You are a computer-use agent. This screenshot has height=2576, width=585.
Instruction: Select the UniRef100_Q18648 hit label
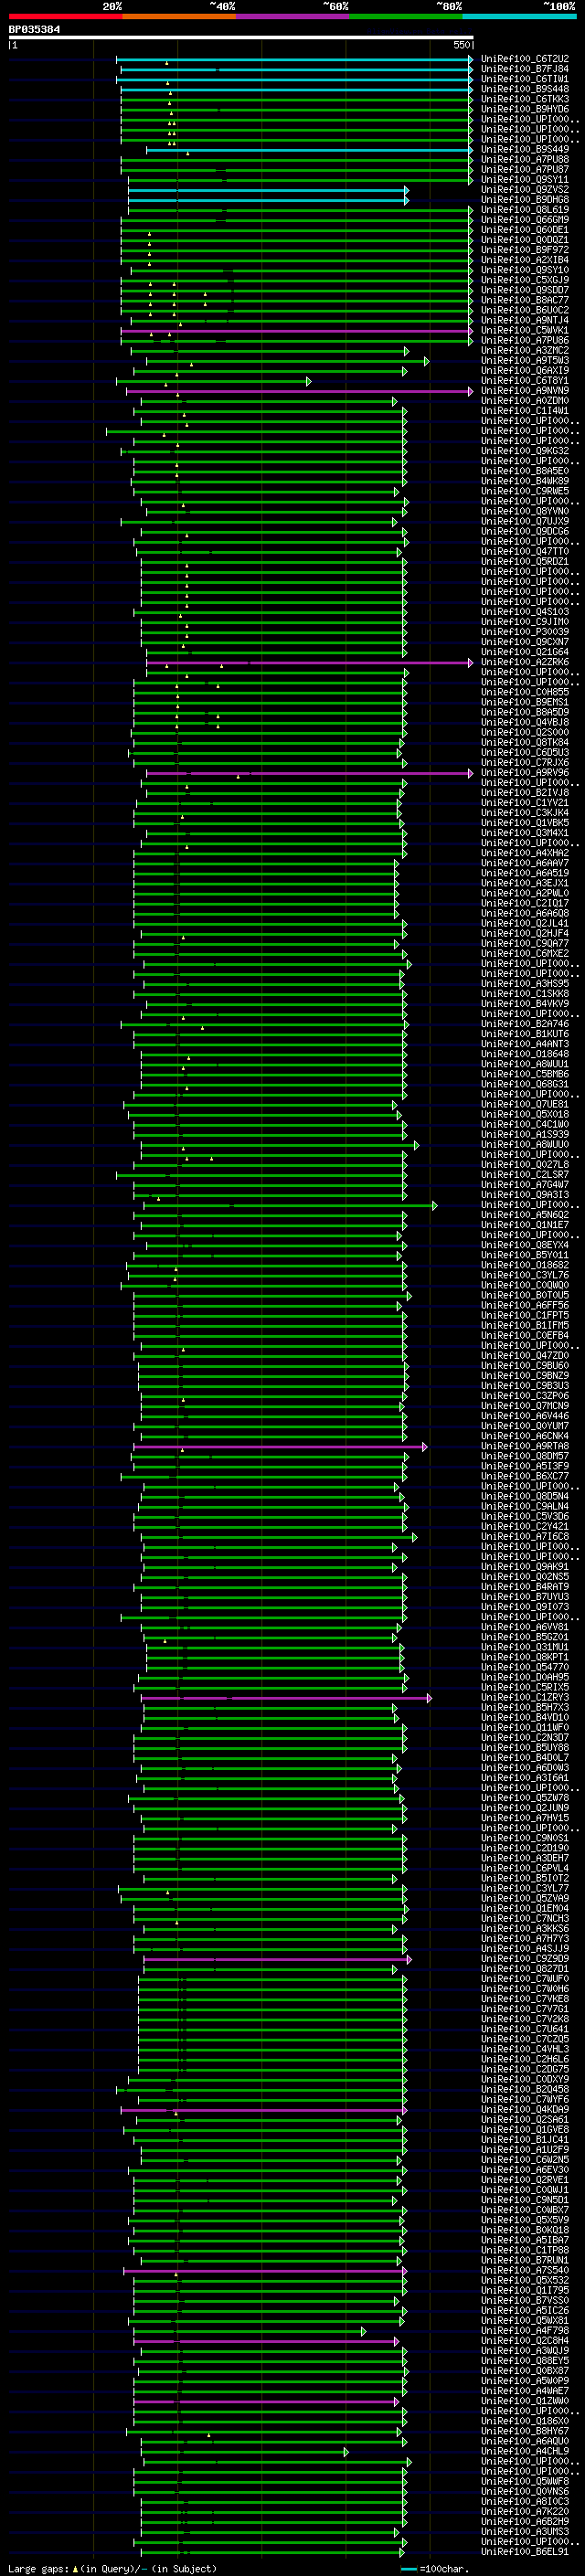click(x=525, y=1054)
